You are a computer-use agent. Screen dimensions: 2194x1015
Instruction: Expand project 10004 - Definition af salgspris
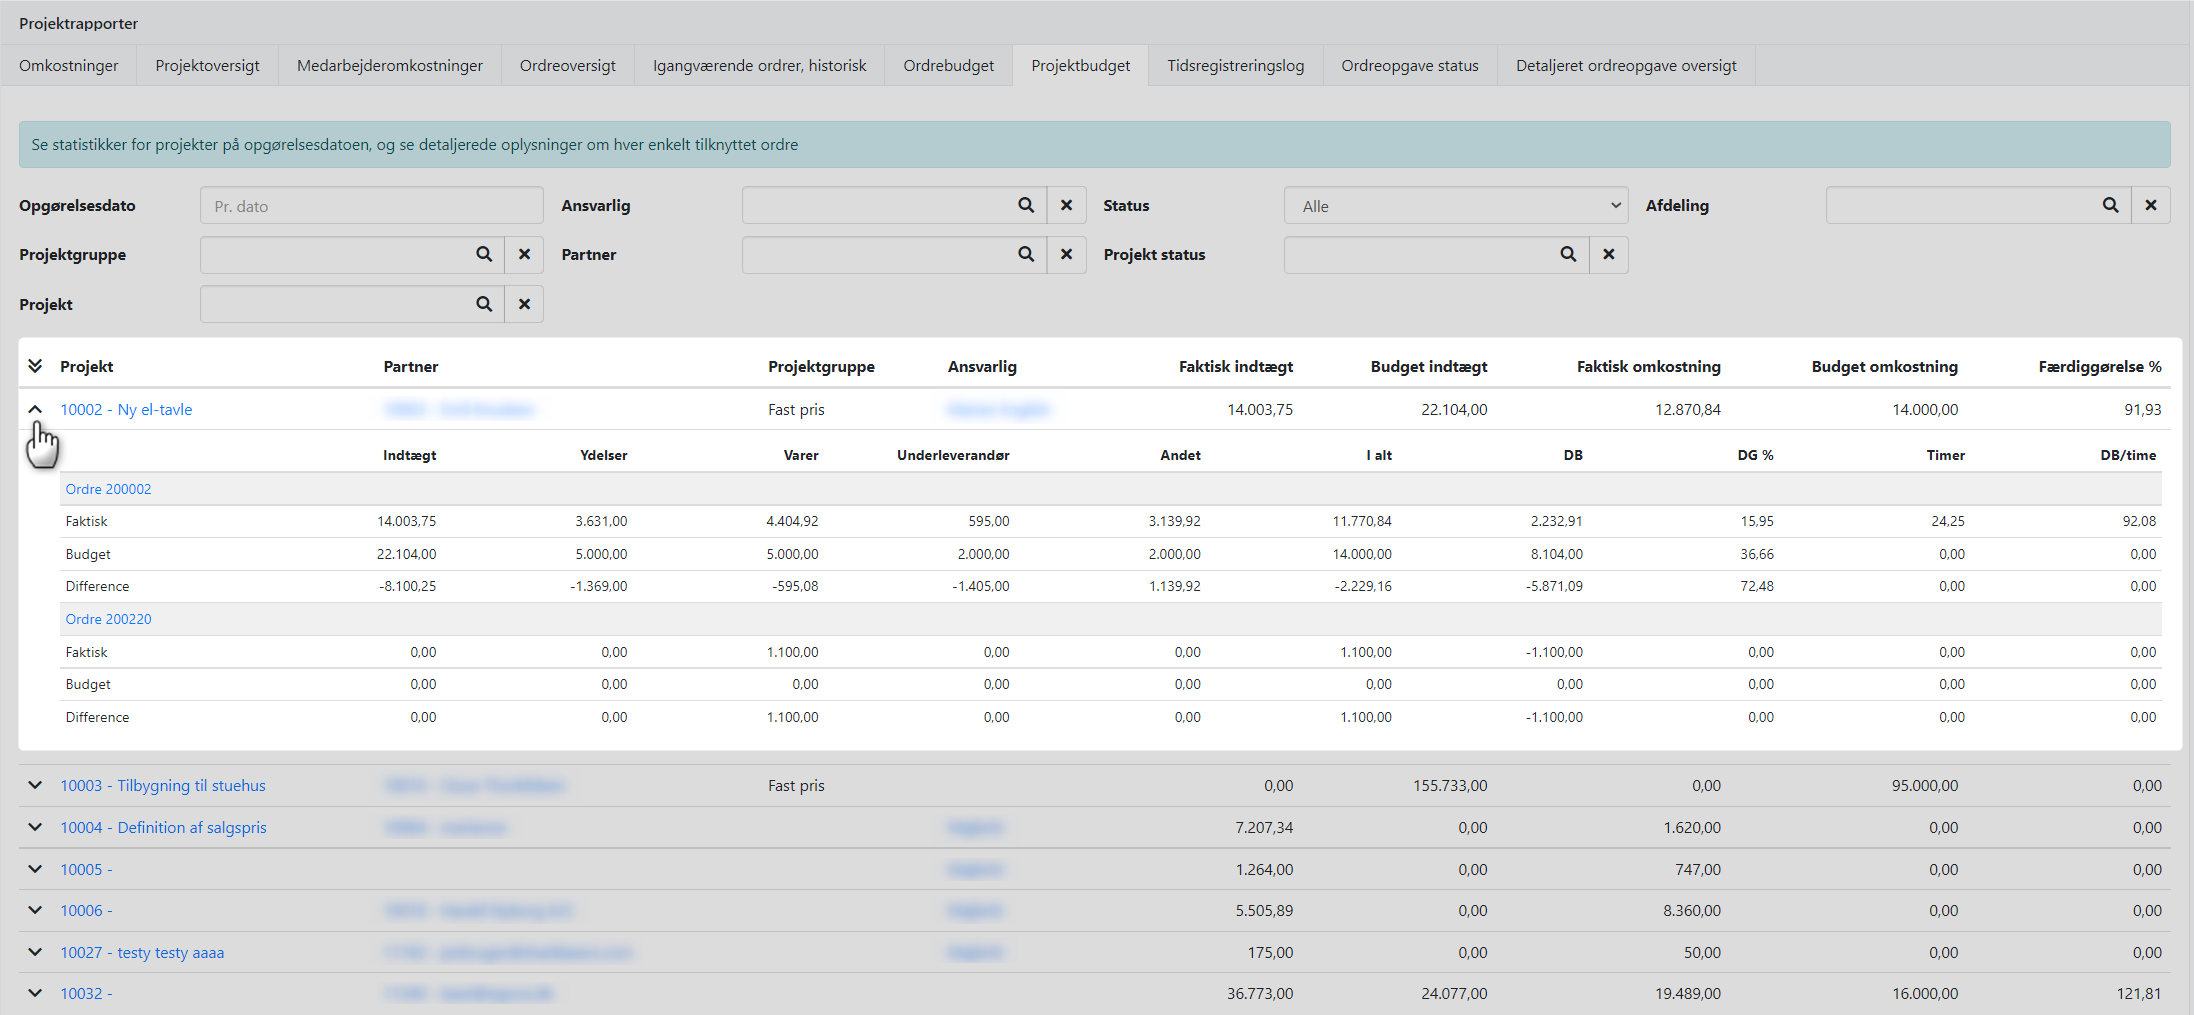(35, 827)
